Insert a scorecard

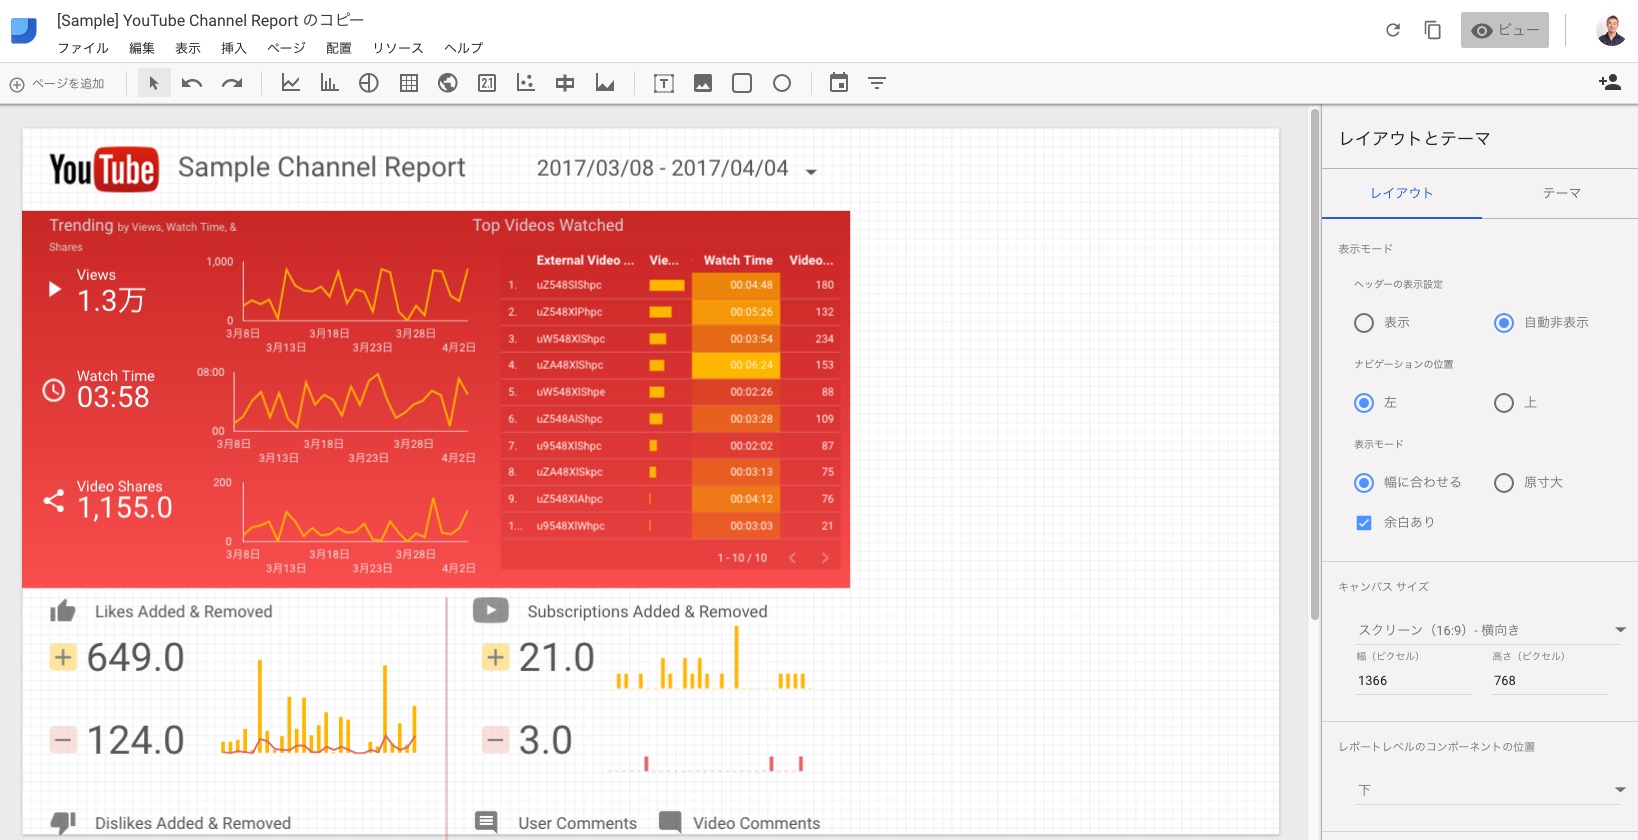(x=487, y=83)
